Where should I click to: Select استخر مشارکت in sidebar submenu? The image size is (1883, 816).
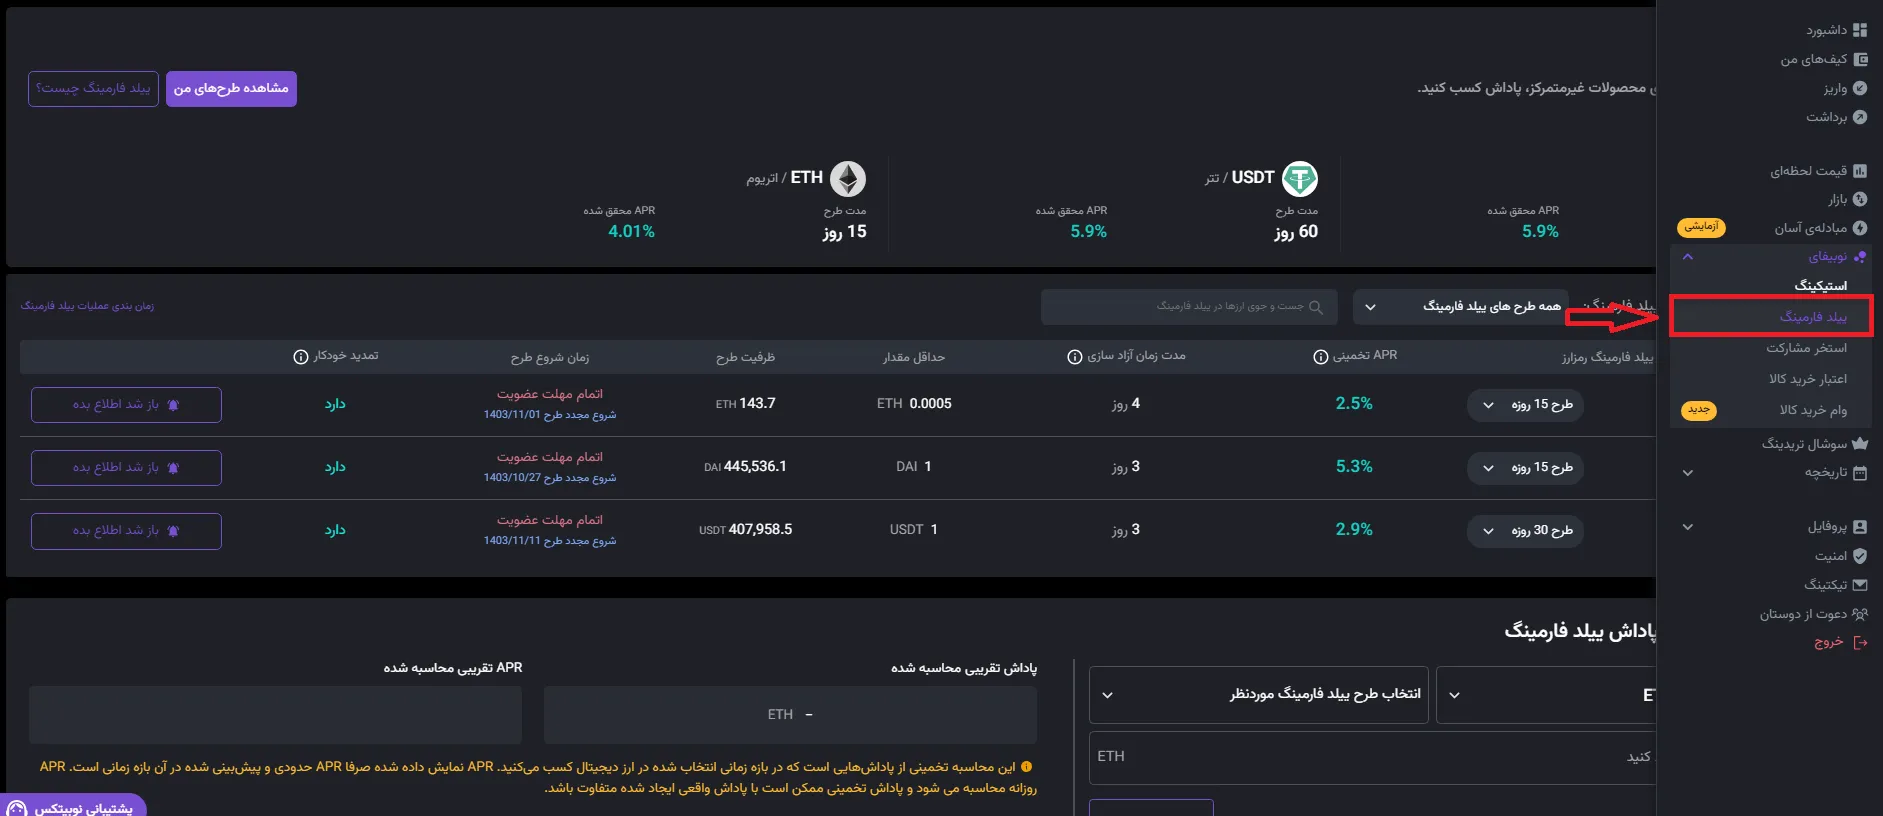1806,348
